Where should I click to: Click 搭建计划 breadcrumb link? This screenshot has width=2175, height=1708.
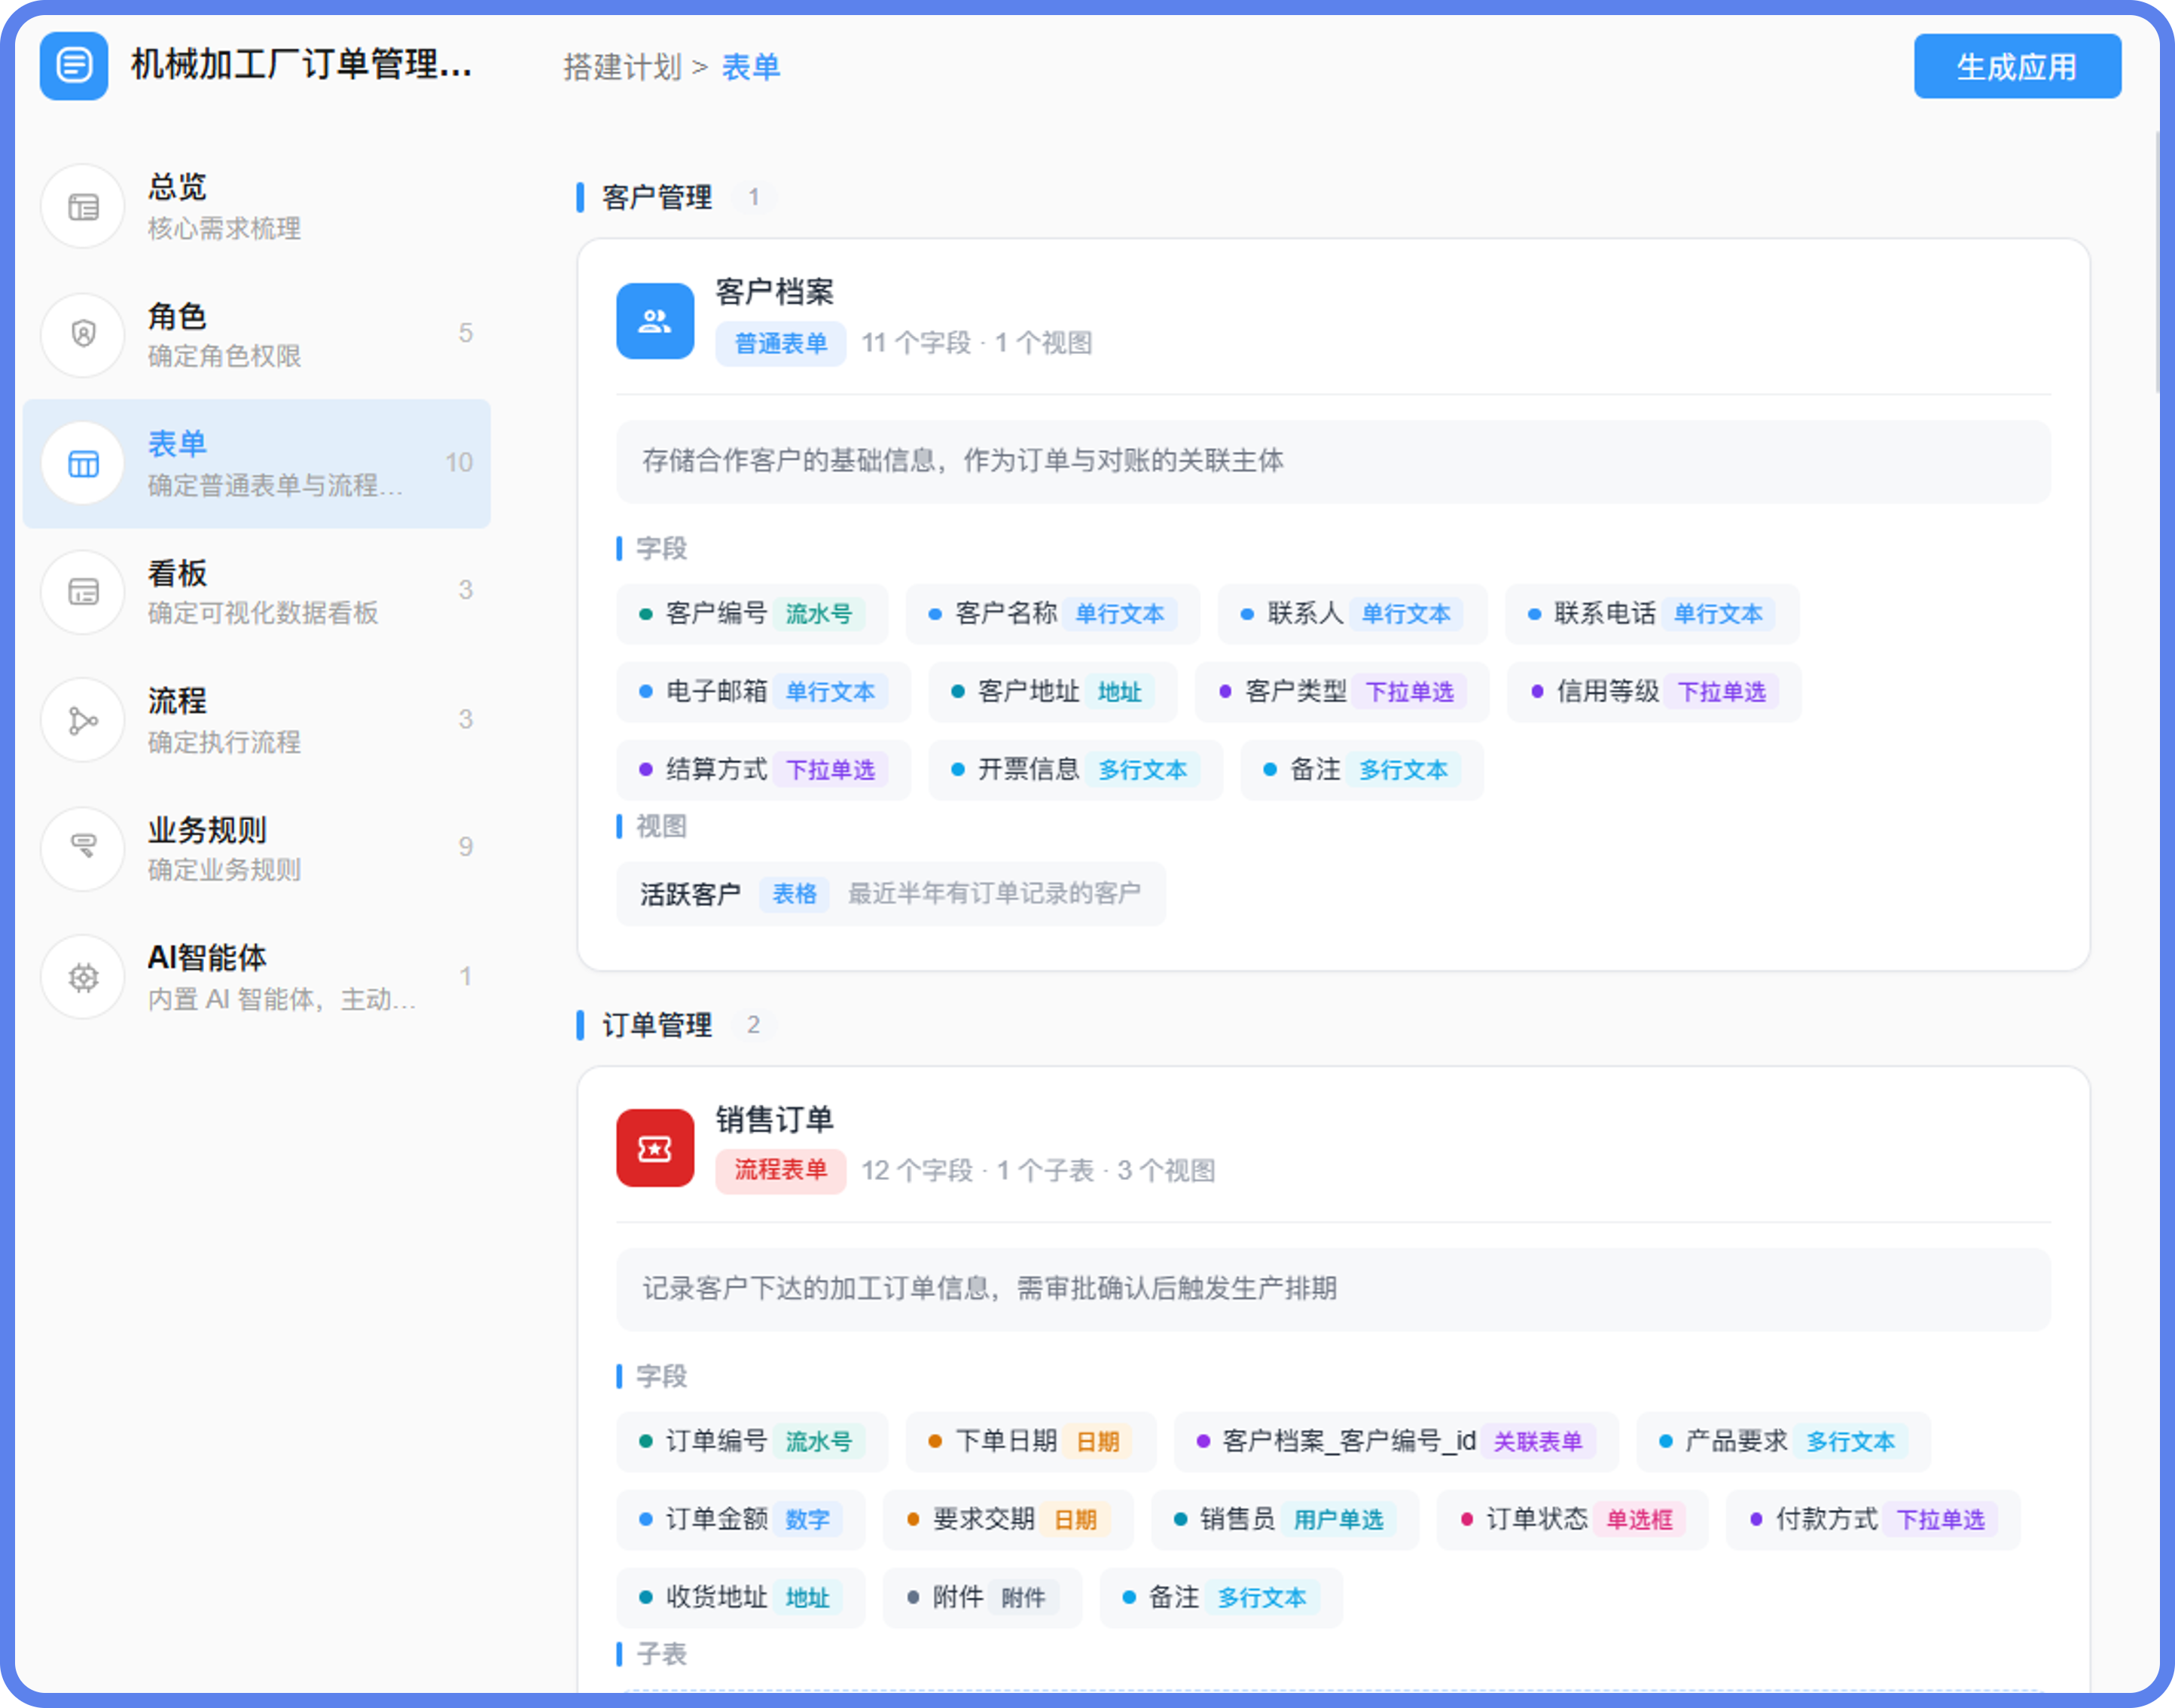pyautogui.click(x=622, y=67)
